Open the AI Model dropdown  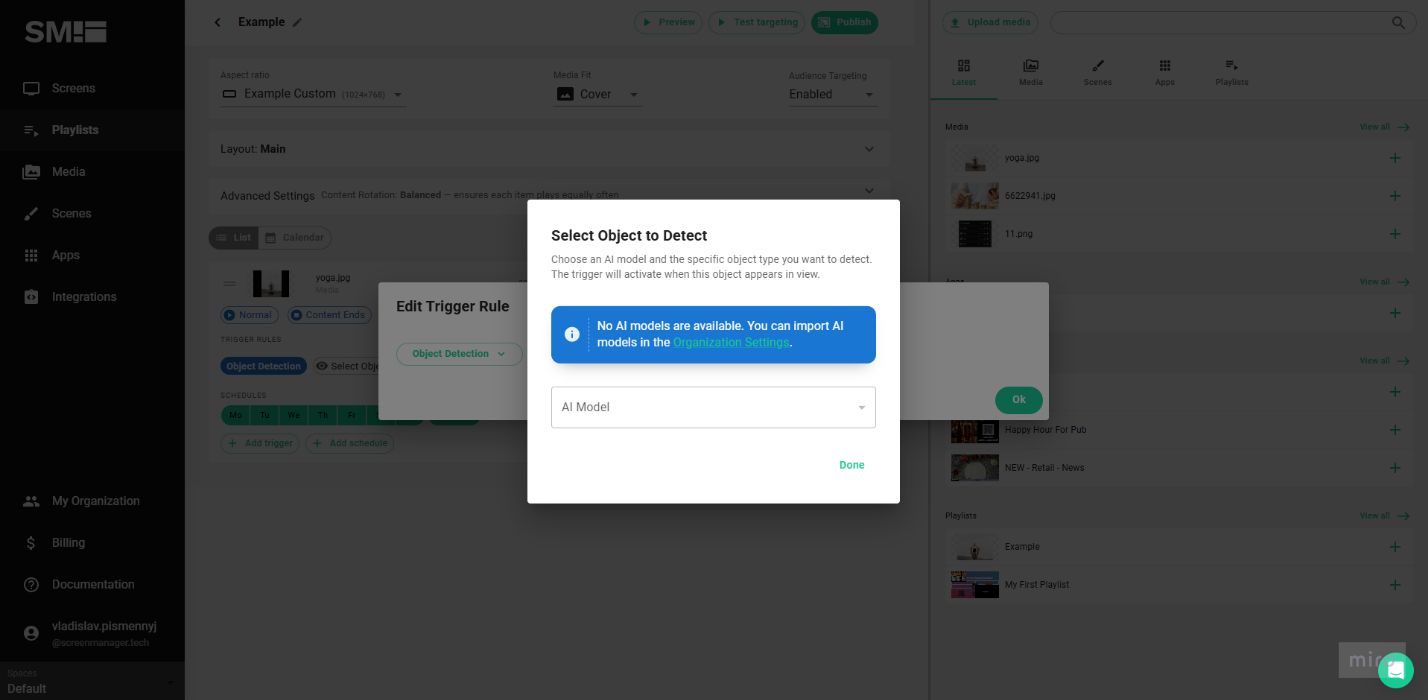pos(713,407)
